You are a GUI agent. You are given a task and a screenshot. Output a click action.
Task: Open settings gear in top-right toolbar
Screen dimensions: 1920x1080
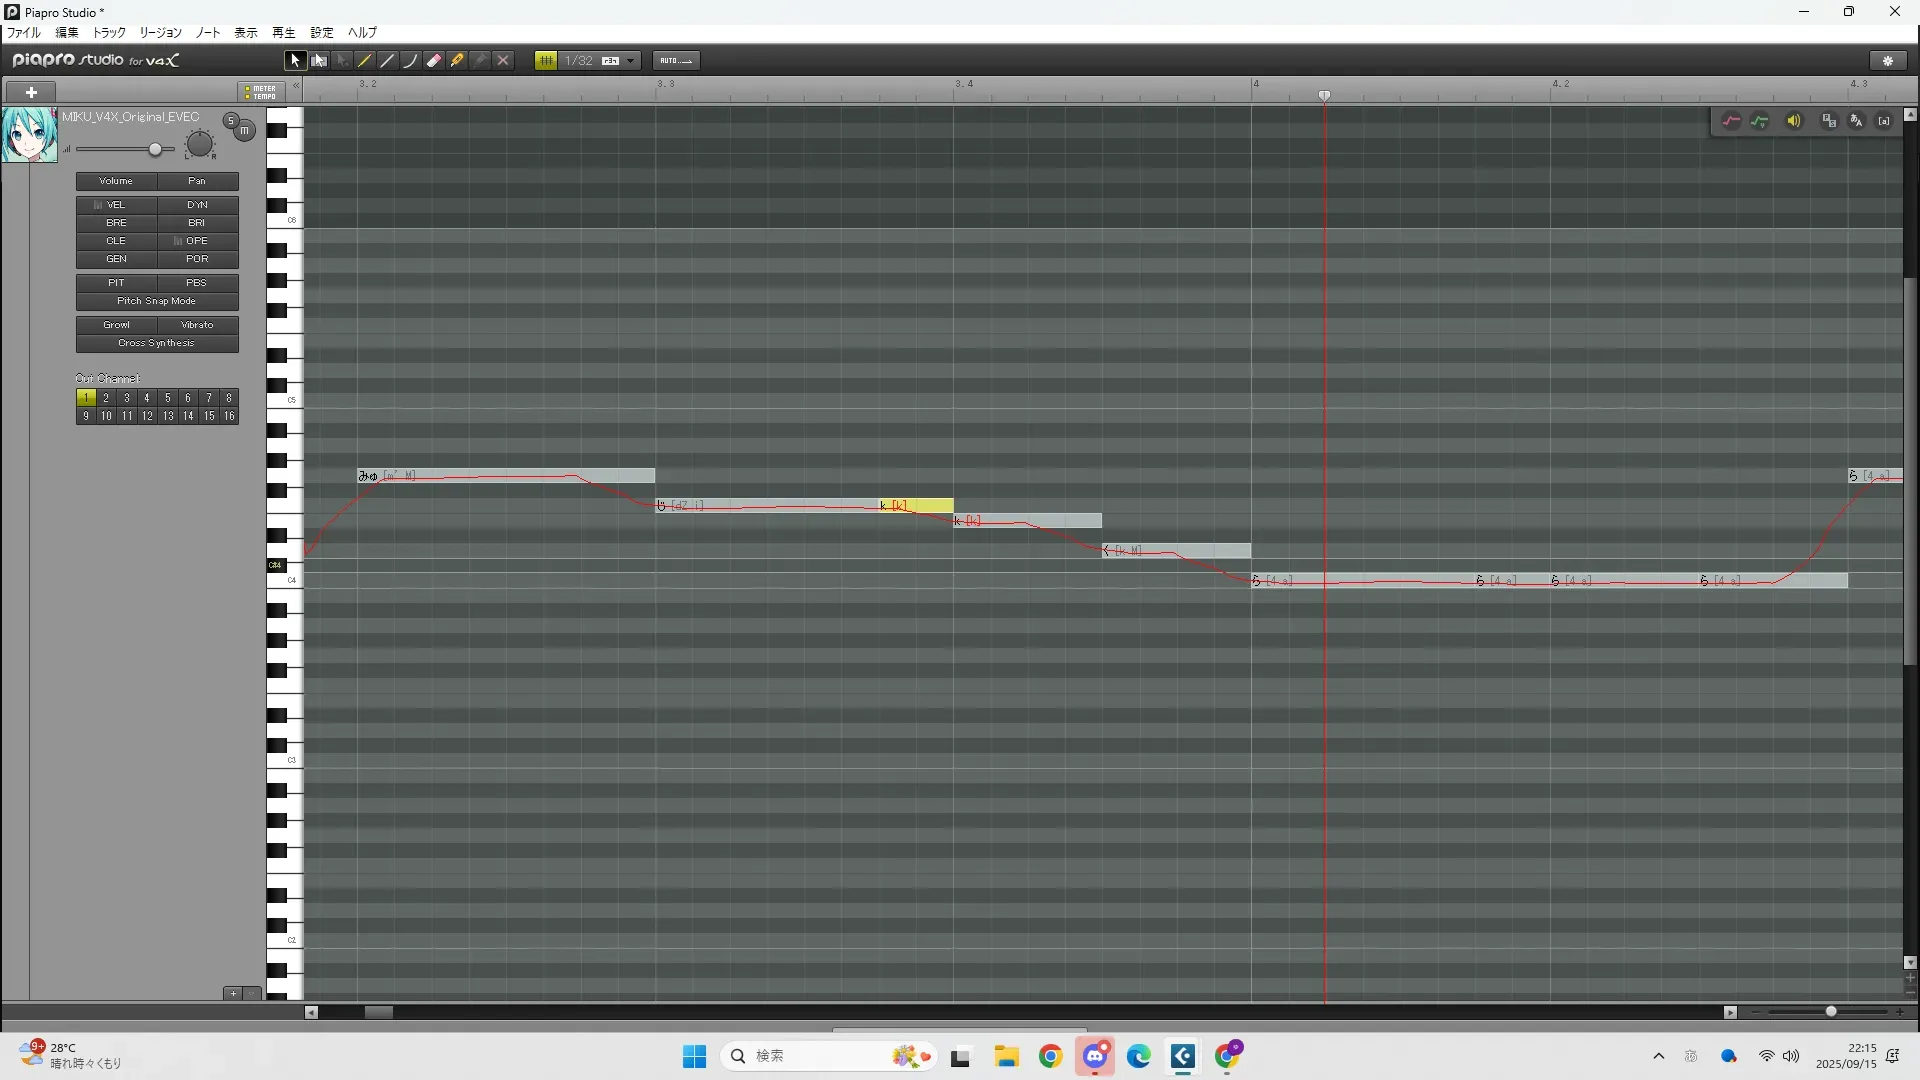(x=1888, y=61)
